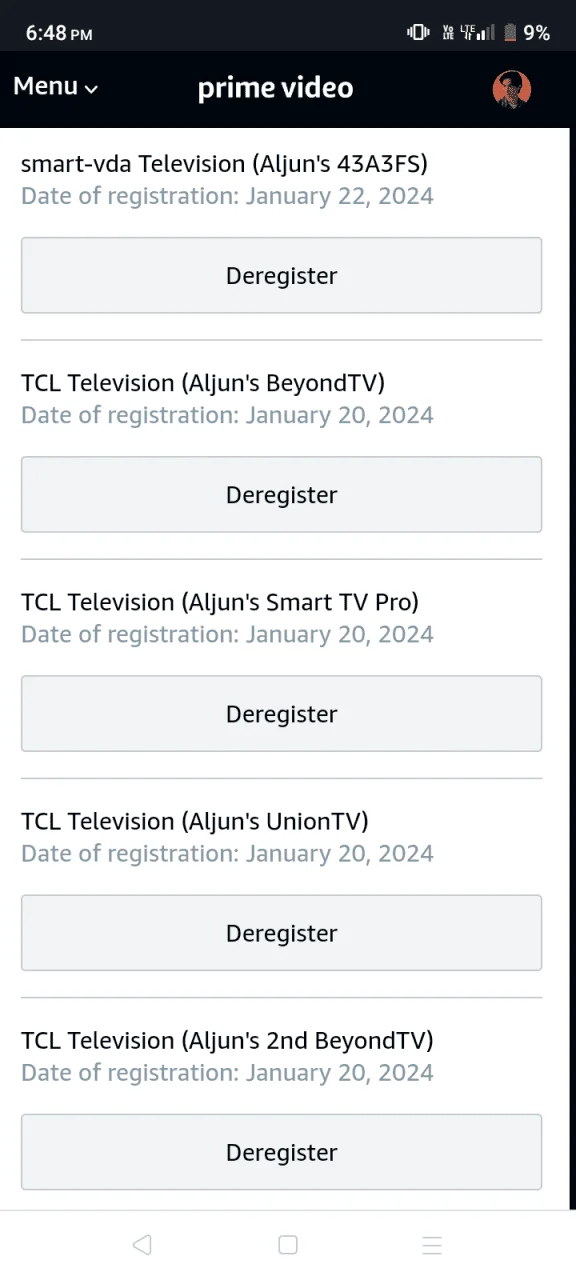Image resolution: width=576 pixels, height=1280 pixels.
Task: Tap the Android home square icon
Action: coord(288,1244)
